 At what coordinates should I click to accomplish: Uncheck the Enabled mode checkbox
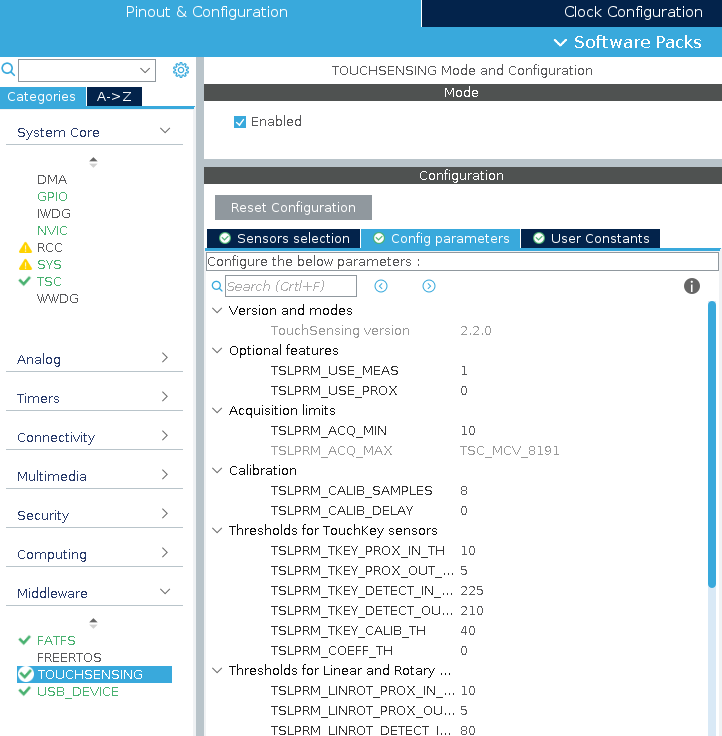click(x=240, y=122)
